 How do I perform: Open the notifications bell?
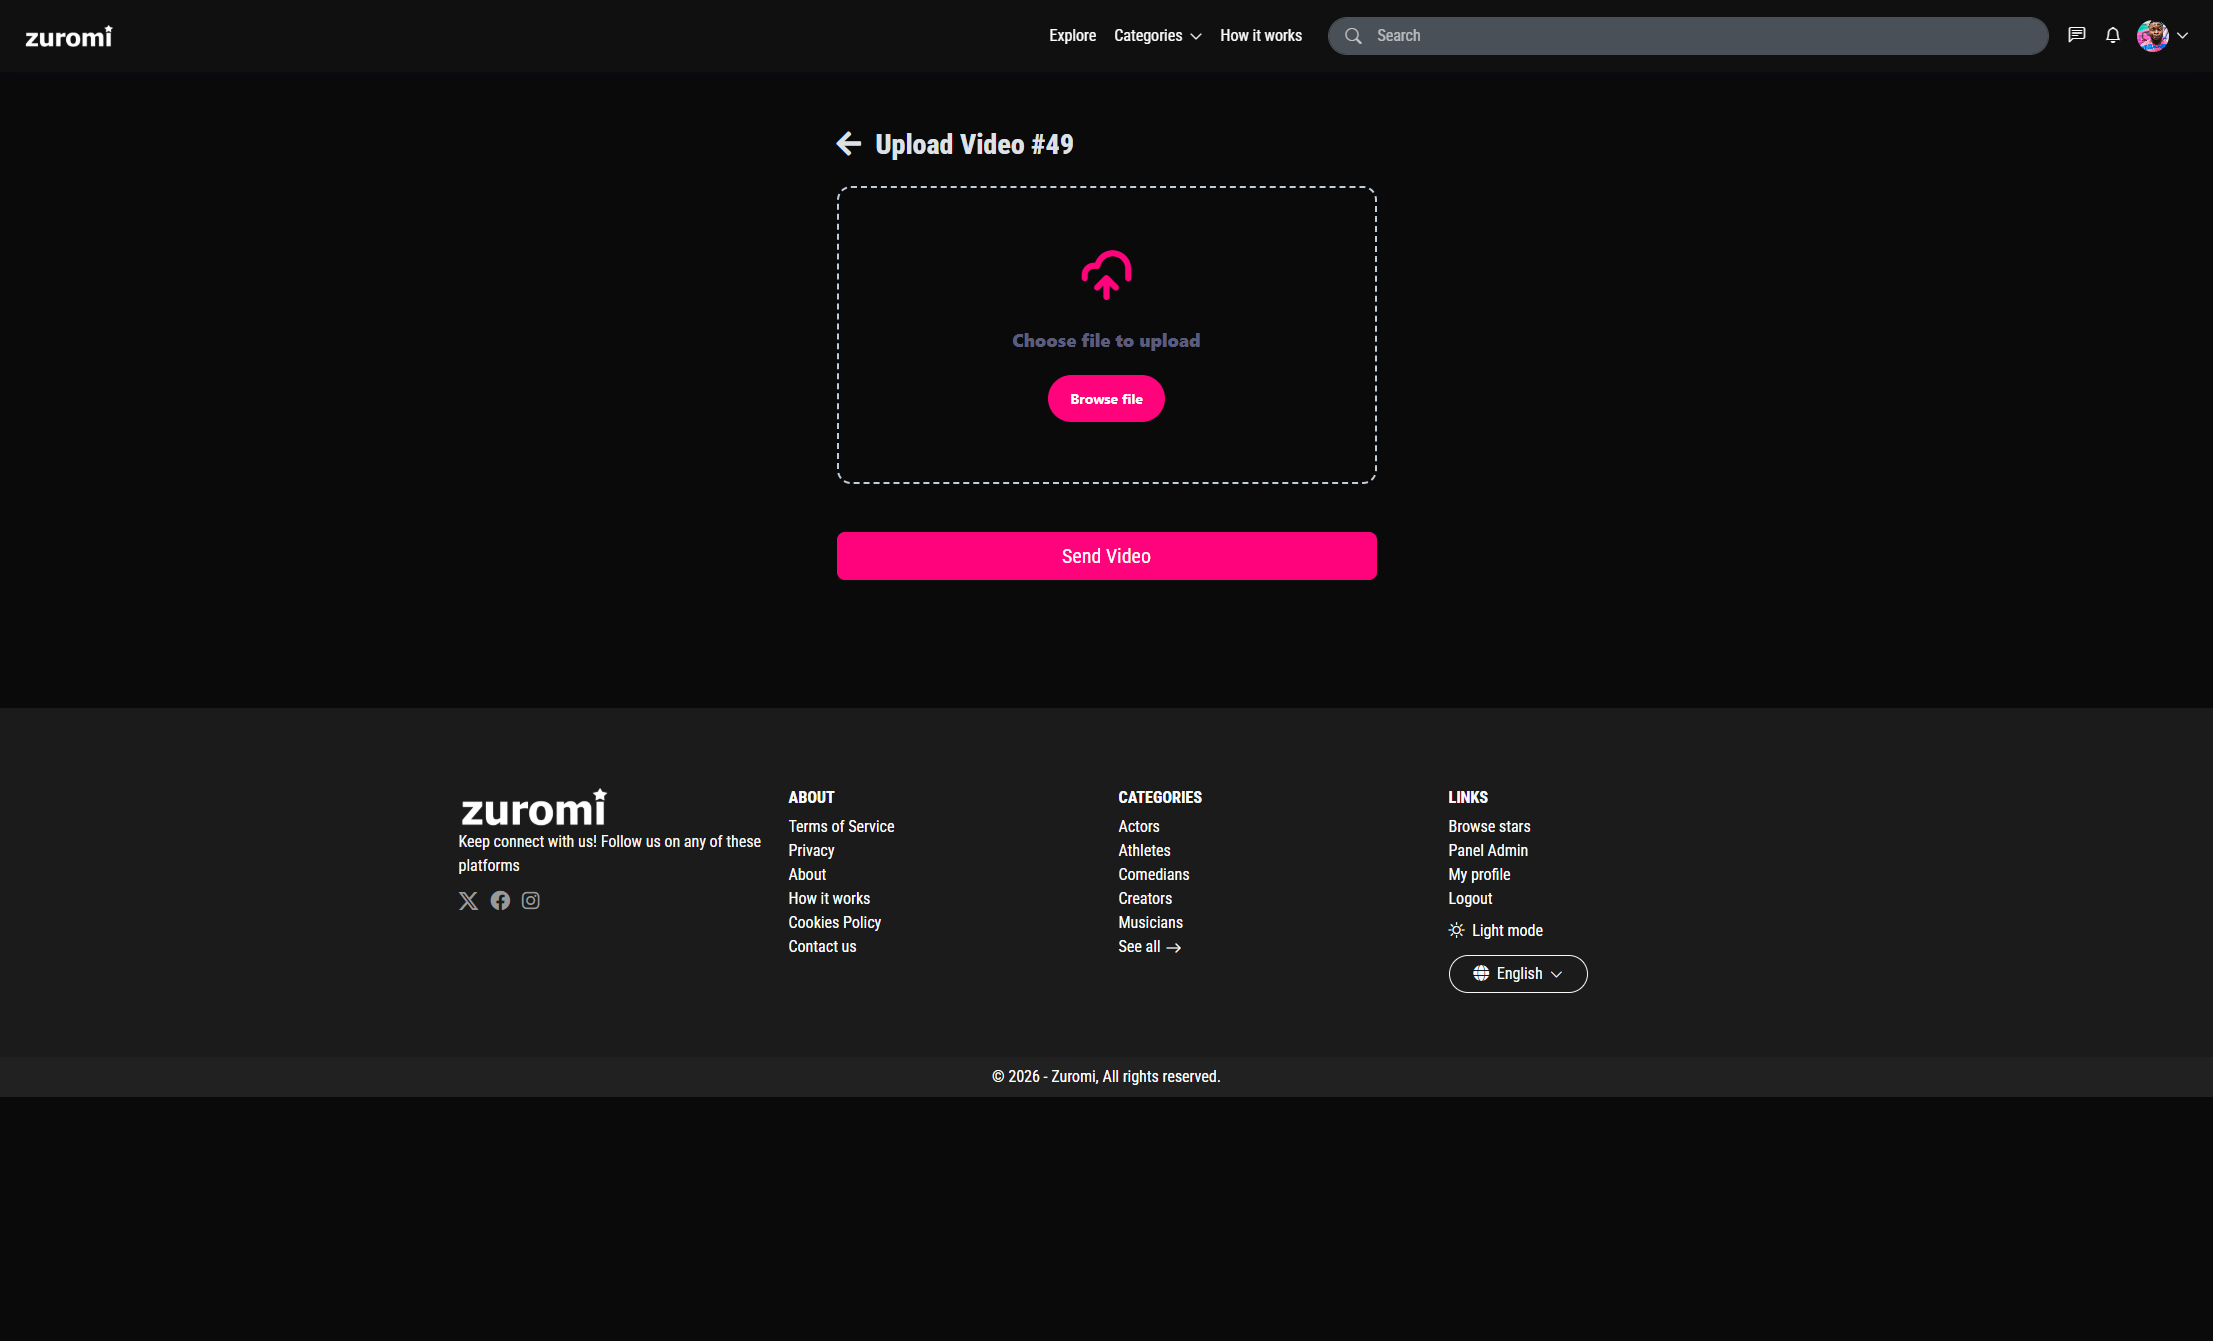[x=2113, y=35]
